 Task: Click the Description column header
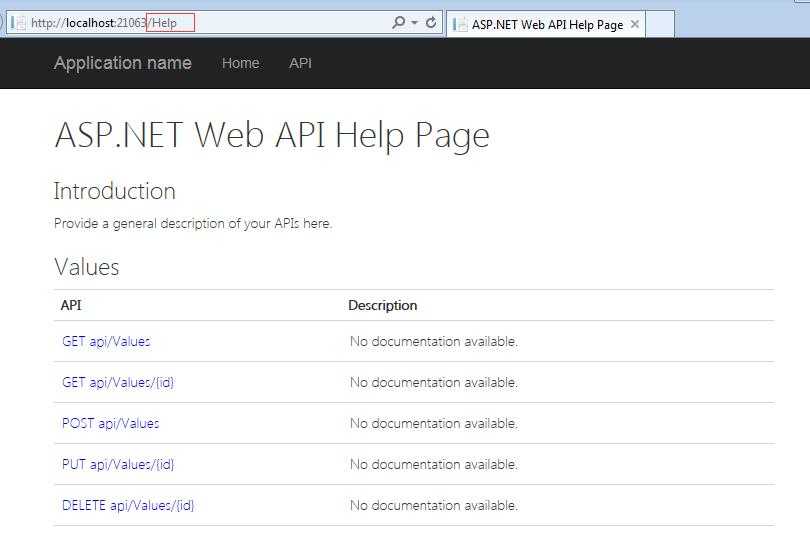coord(383,305)
